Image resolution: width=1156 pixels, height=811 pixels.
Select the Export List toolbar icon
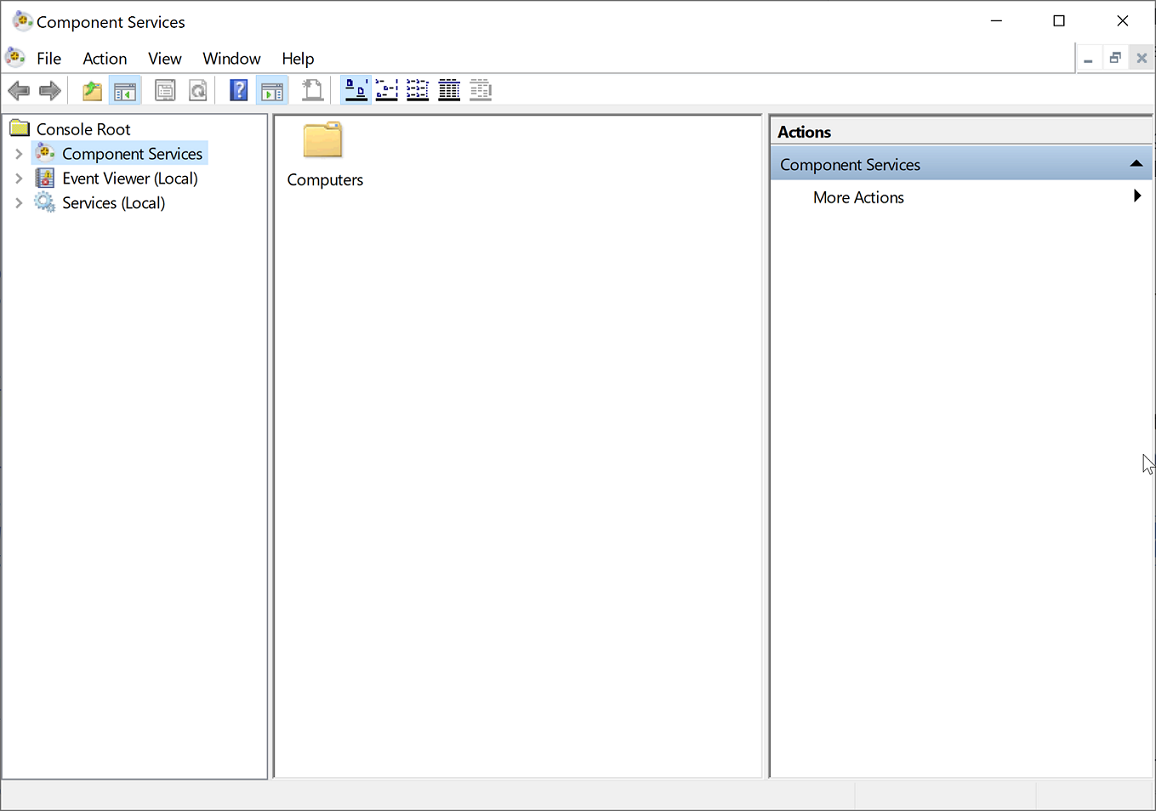click(311, 90)
